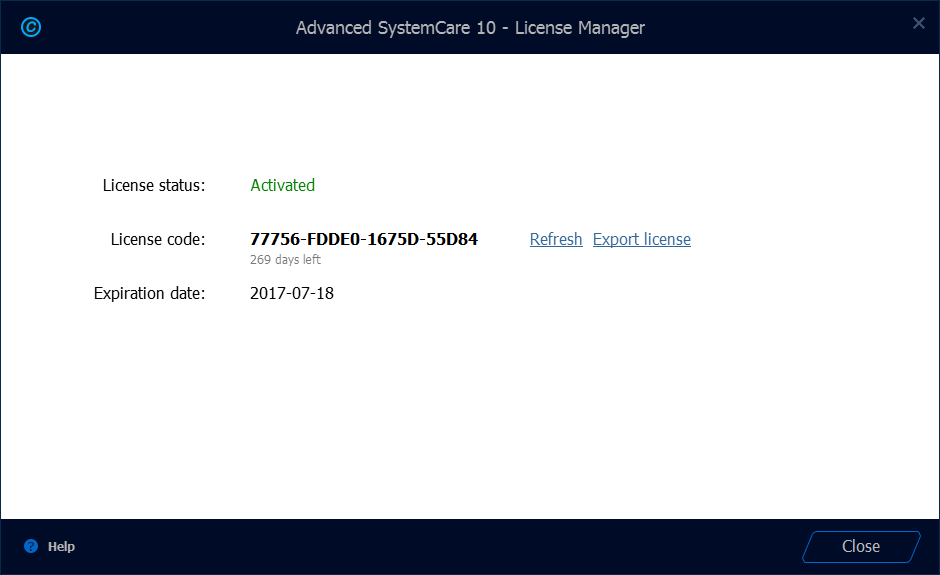Image resolution: width=940 pixels, height=575 pixels.
Task: Click the Expiration date label
Action: (x=149, y=293)
